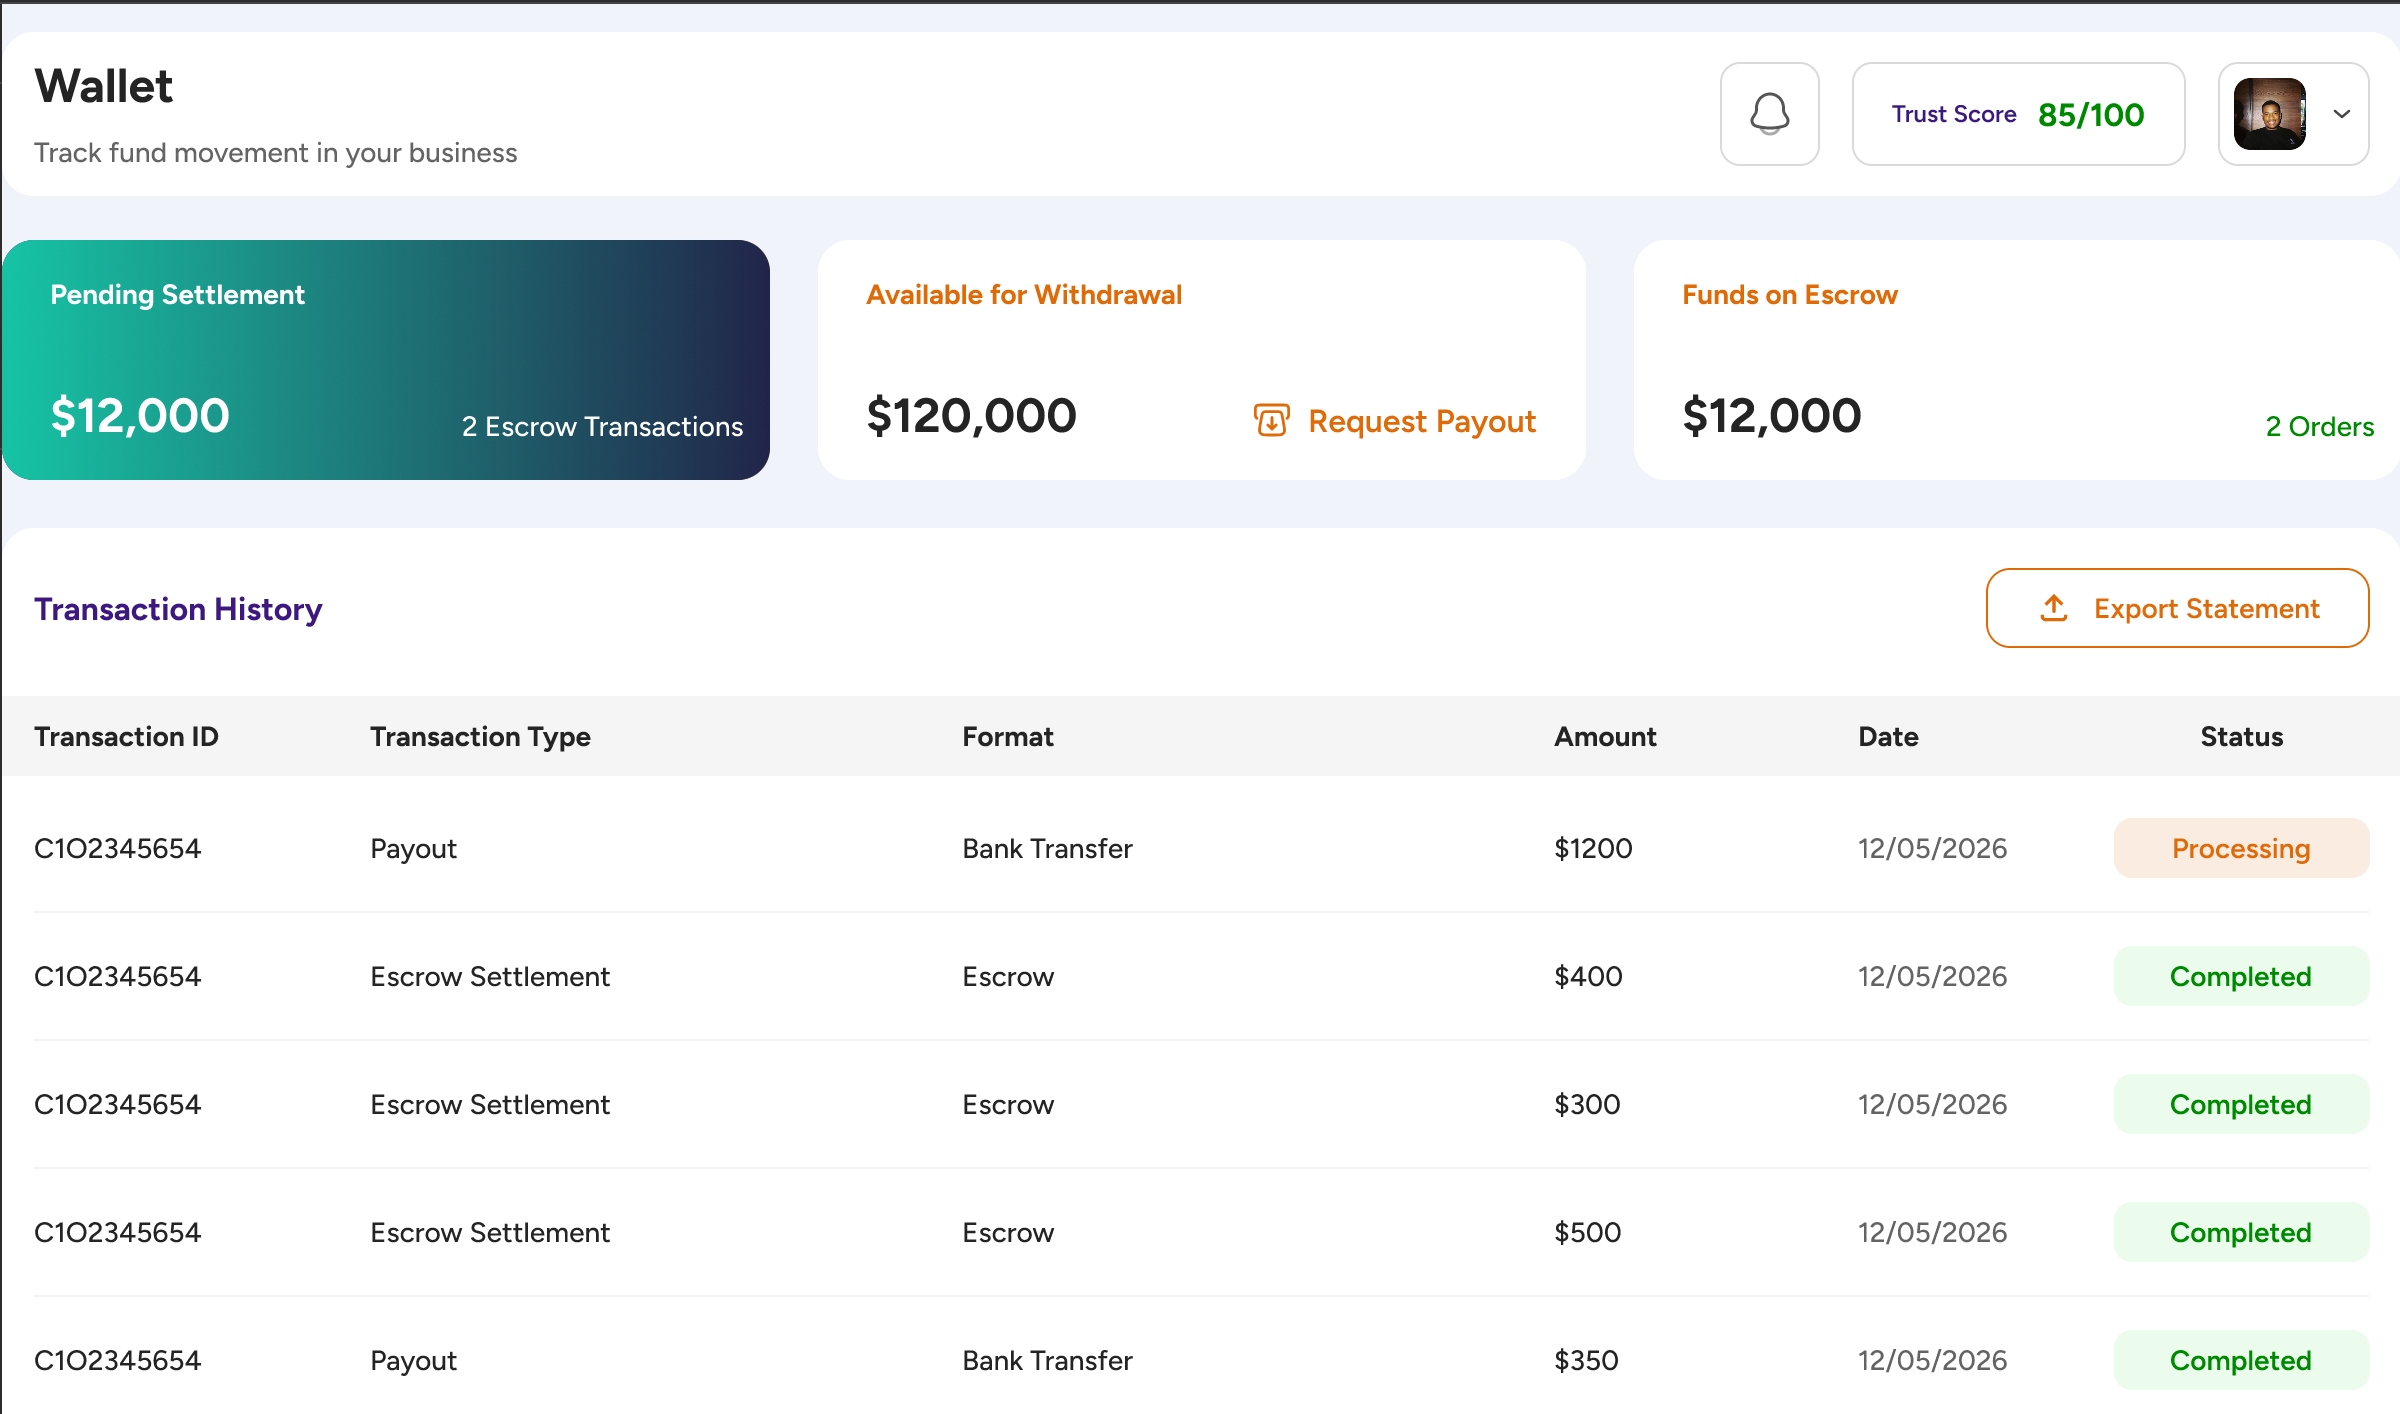This screenshot has height=1414, width=2400.
Task: Click the user profile avatar photo
Action: [x=2269, y=114]
